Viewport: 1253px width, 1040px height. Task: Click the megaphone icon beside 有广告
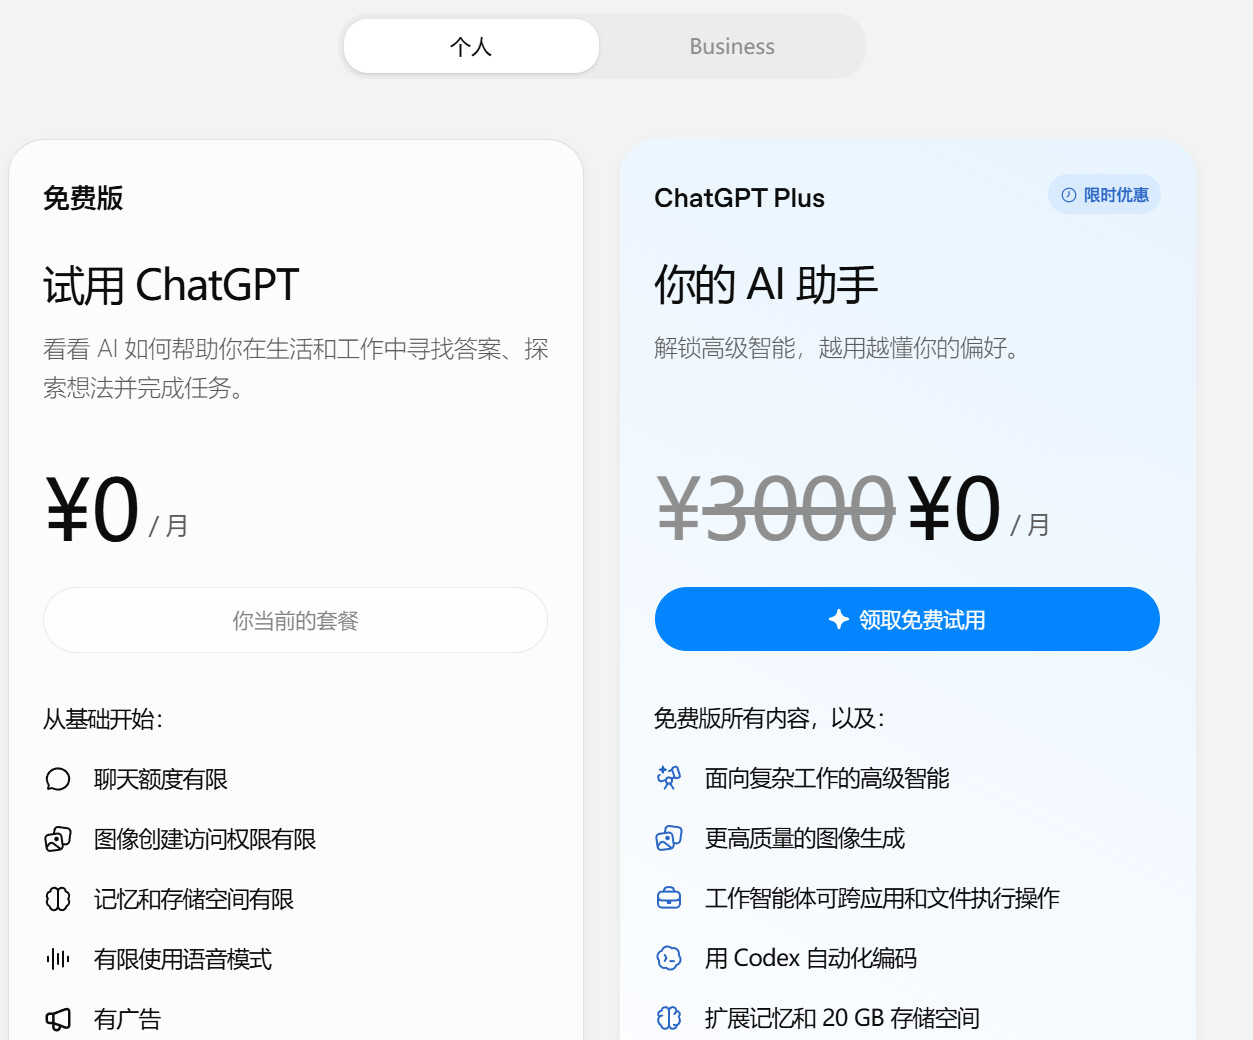point(58,1019)
